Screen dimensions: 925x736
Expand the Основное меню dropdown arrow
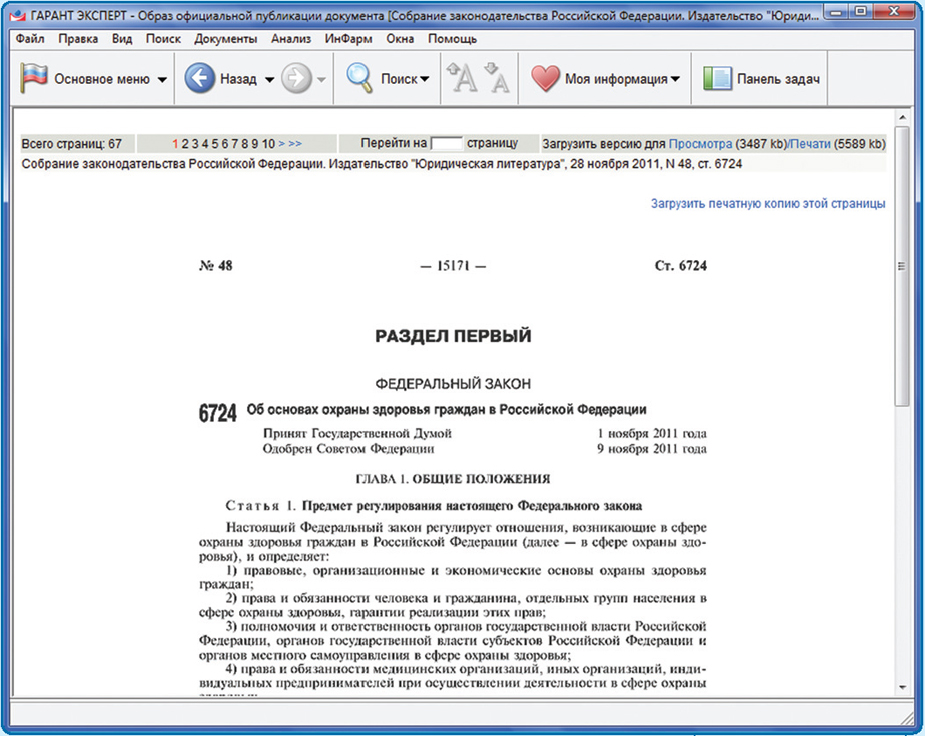(163, 80)
